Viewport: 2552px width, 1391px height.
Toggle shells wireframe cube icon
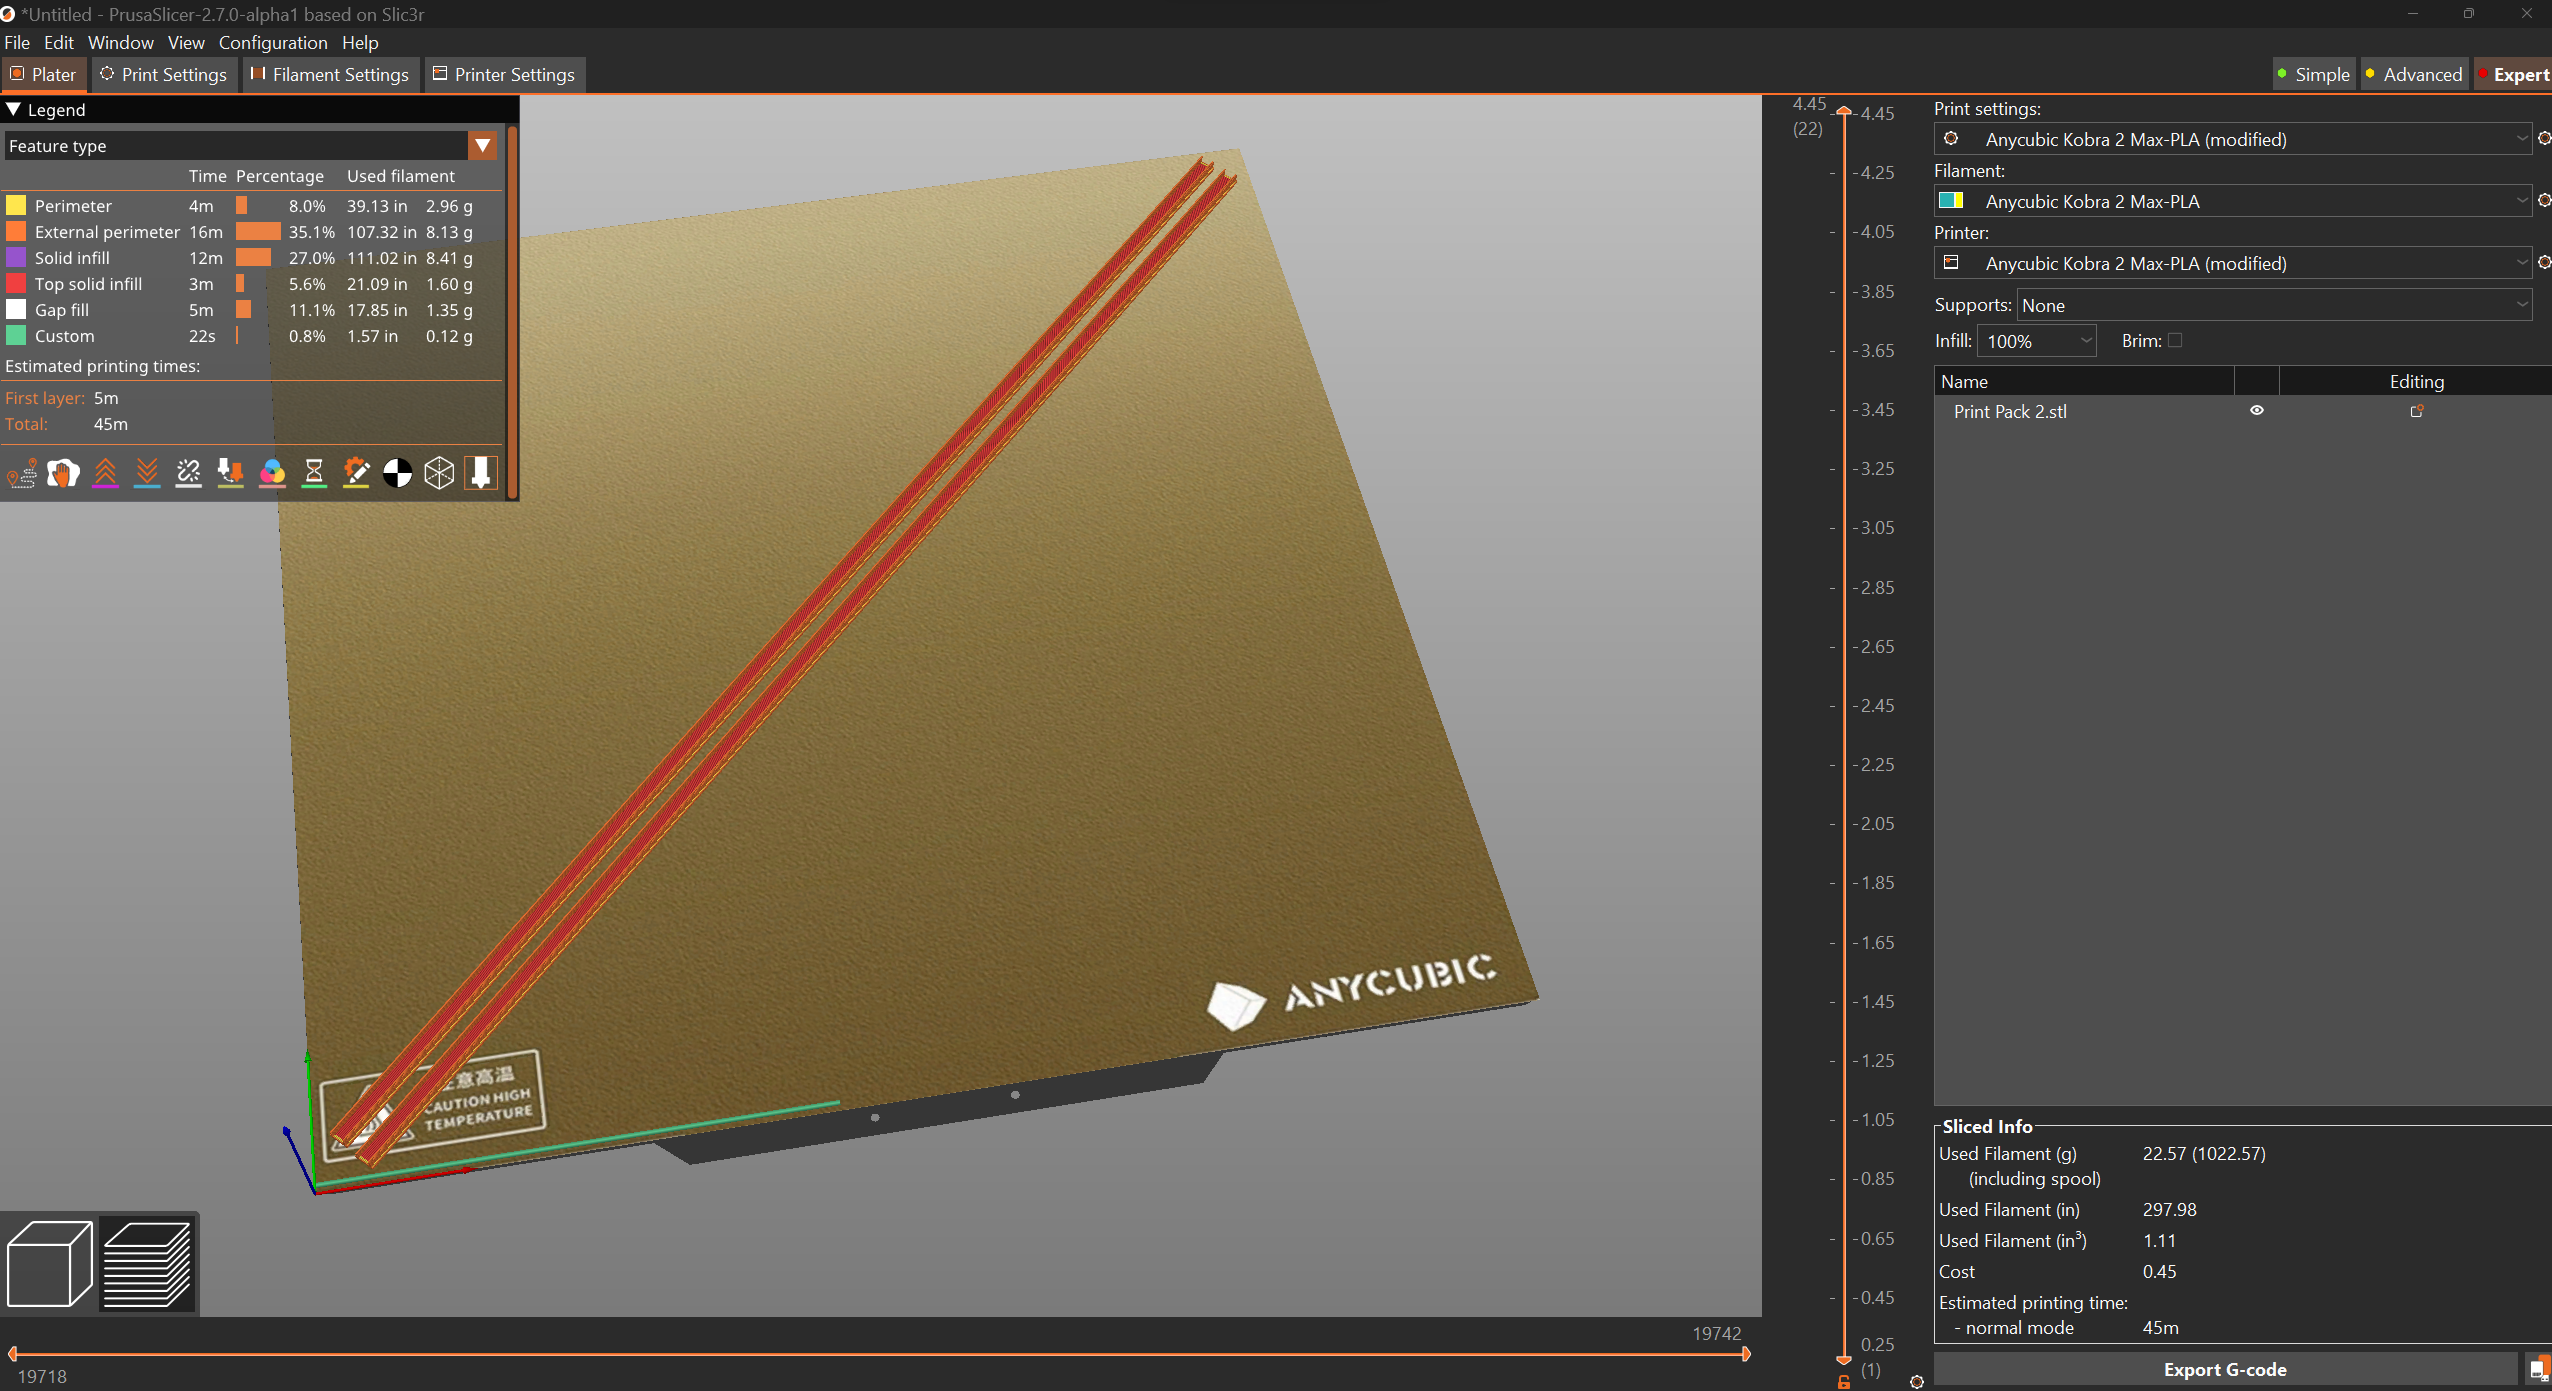[x=439, y=473]
